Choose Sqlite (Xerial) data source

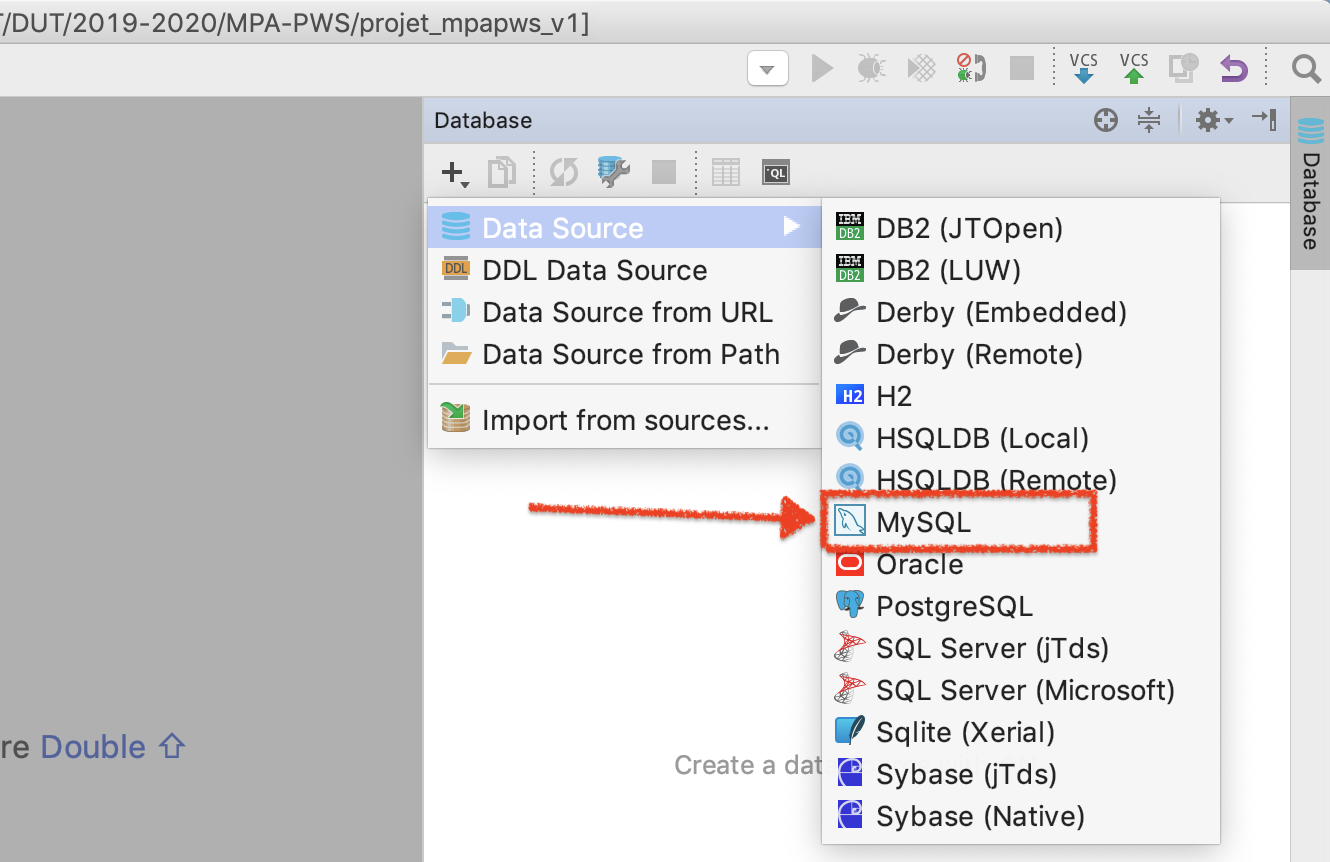[x=1021, y=732]
